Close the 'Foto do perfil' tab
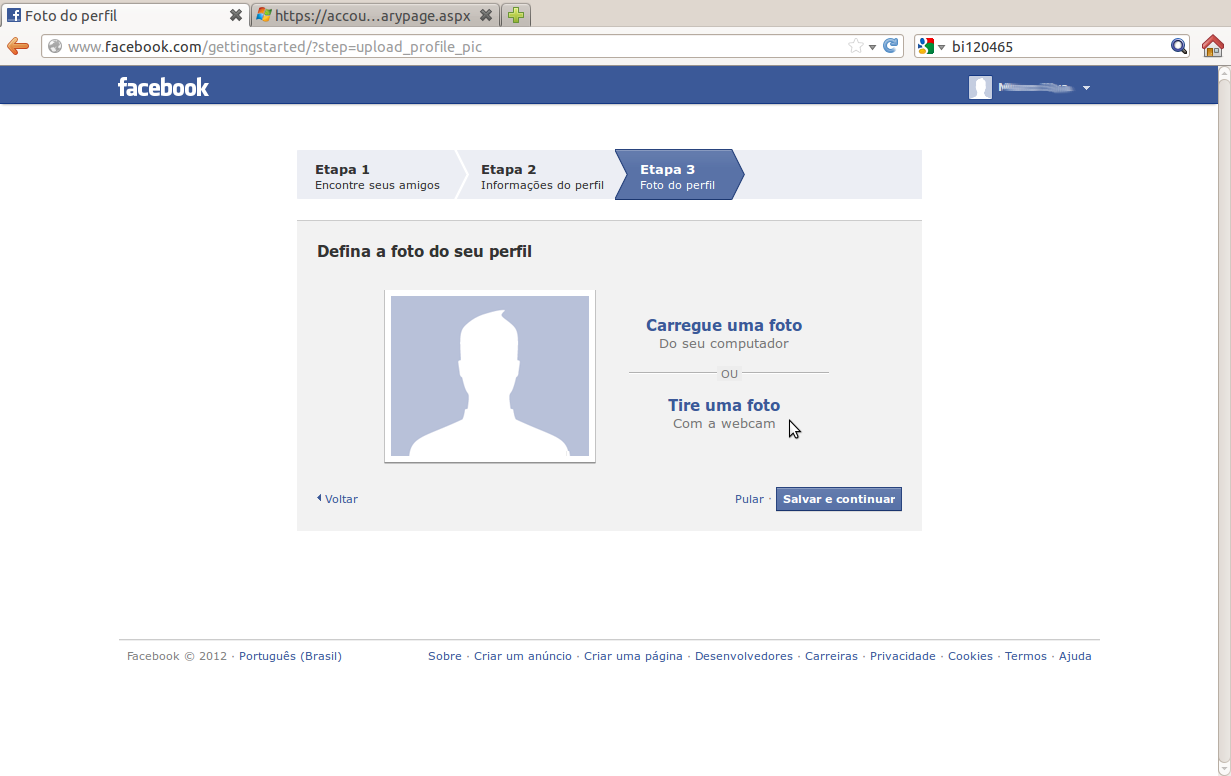This screenshot has height=776, width=1231. coord(236,15)
